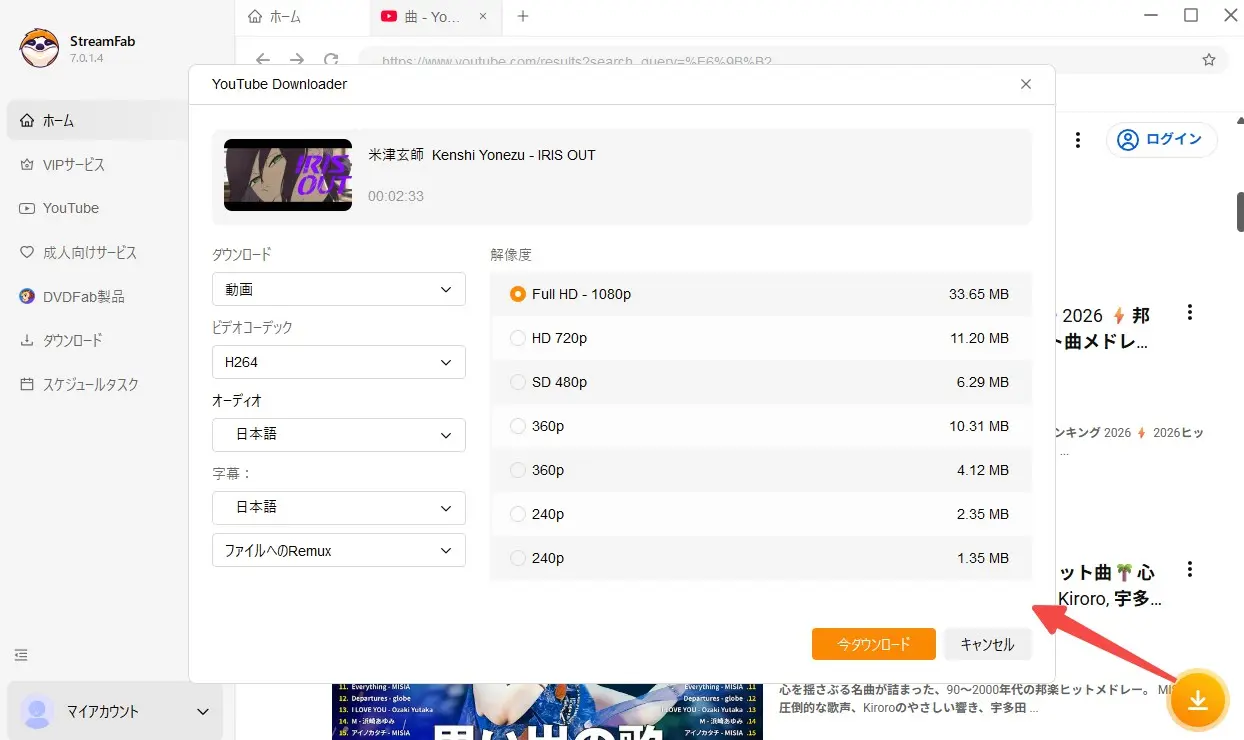Open three-dot menu for 2026 邦 video
This screenshot has width=1244, height=740.
pos(1189,313)
